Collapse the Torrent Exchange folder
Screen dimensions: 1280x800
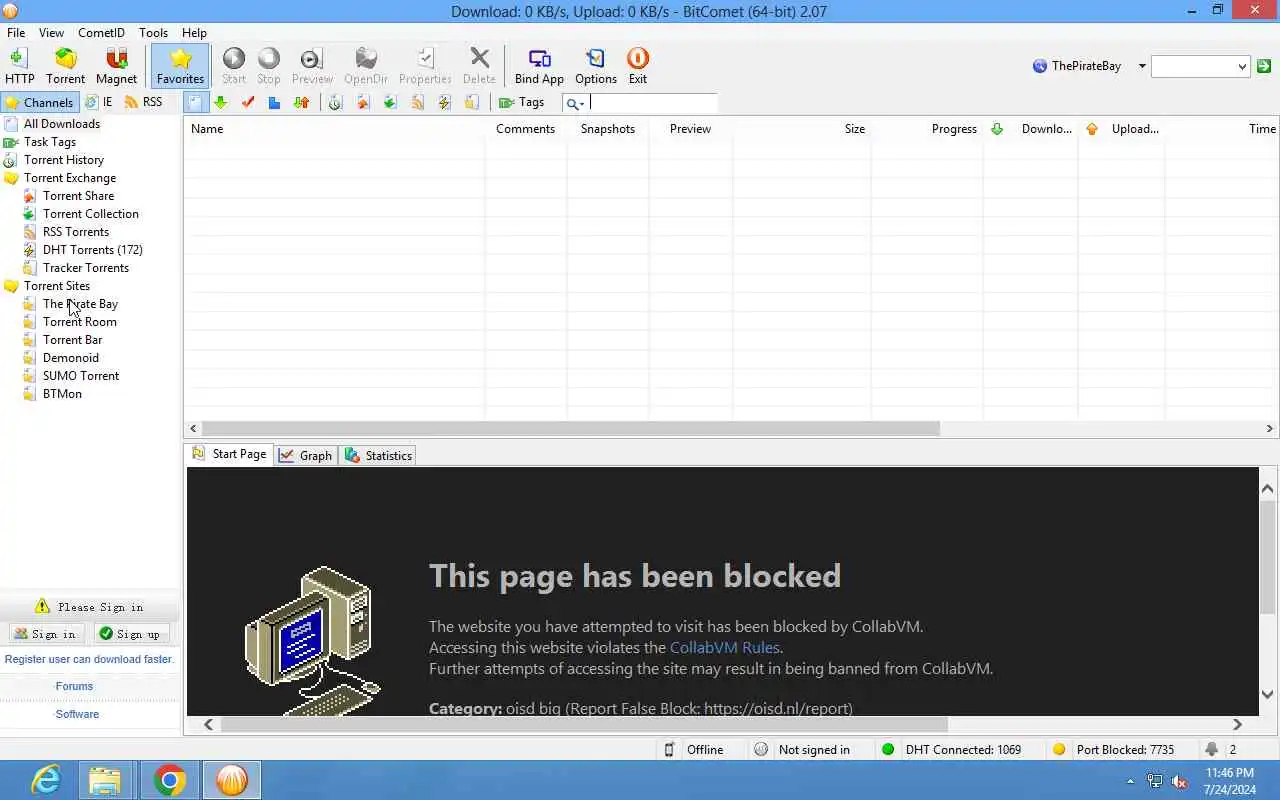70,178
